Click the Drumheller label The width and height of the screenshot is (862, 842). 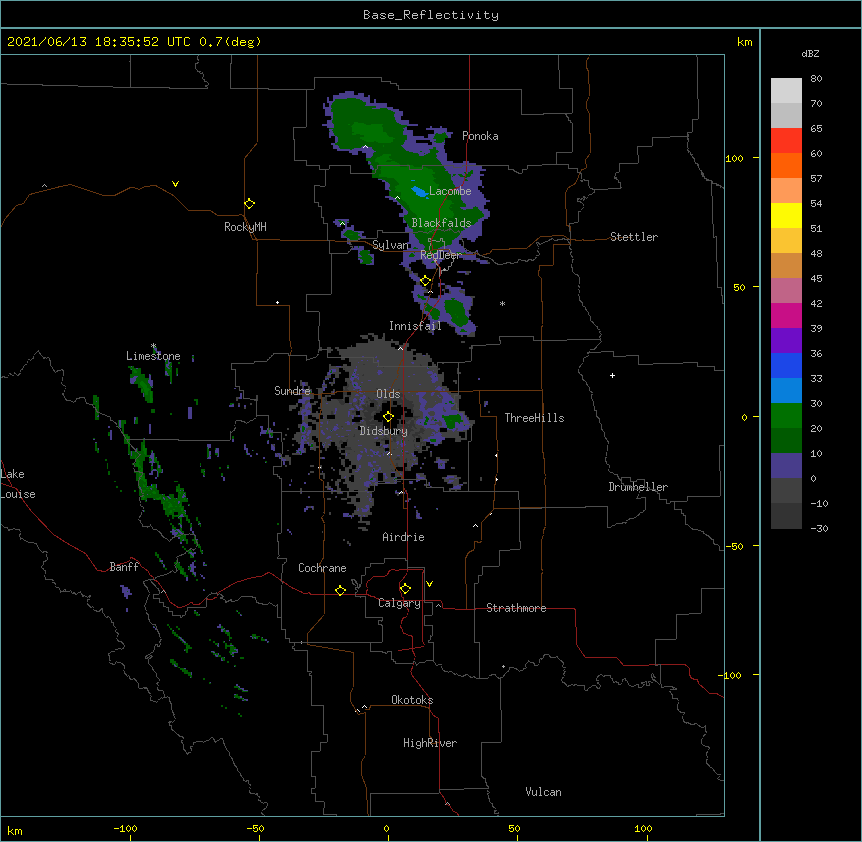coord(638,487)
